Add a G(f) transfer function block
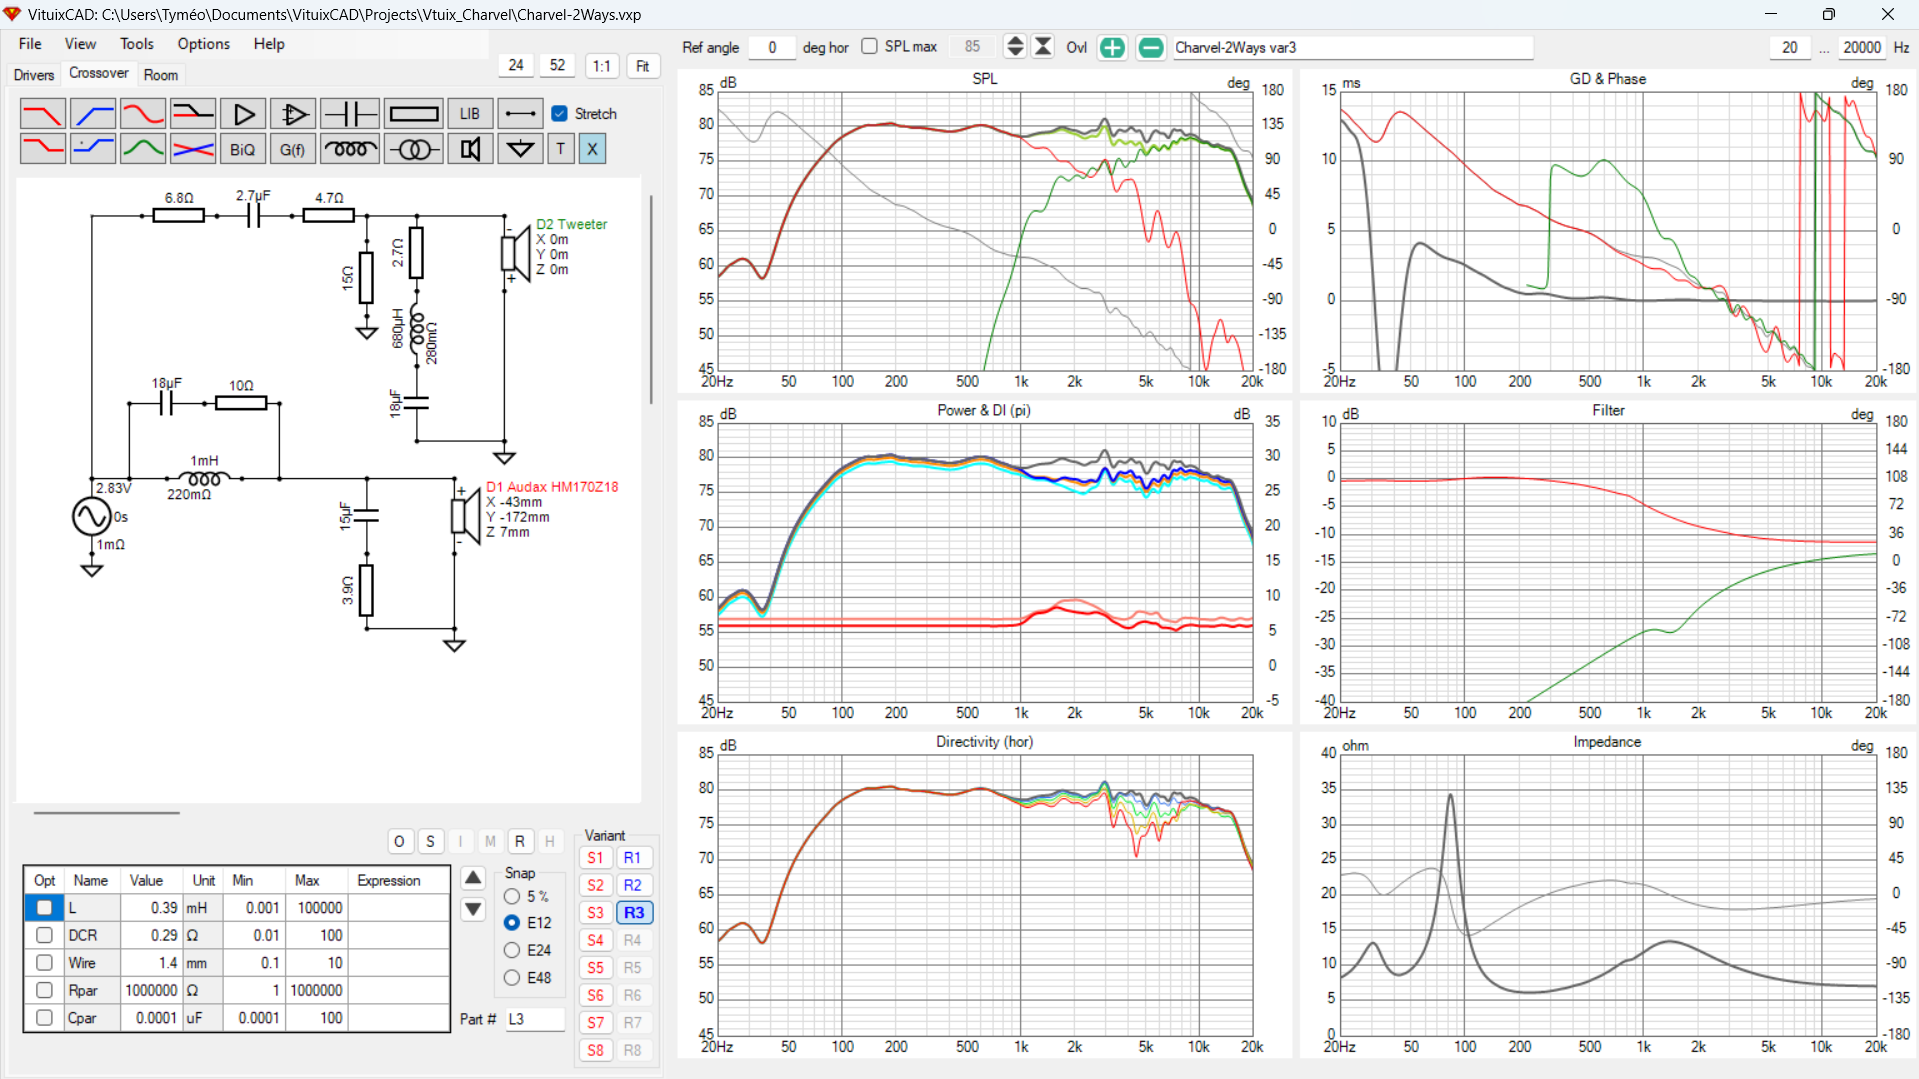 [292, 149]
